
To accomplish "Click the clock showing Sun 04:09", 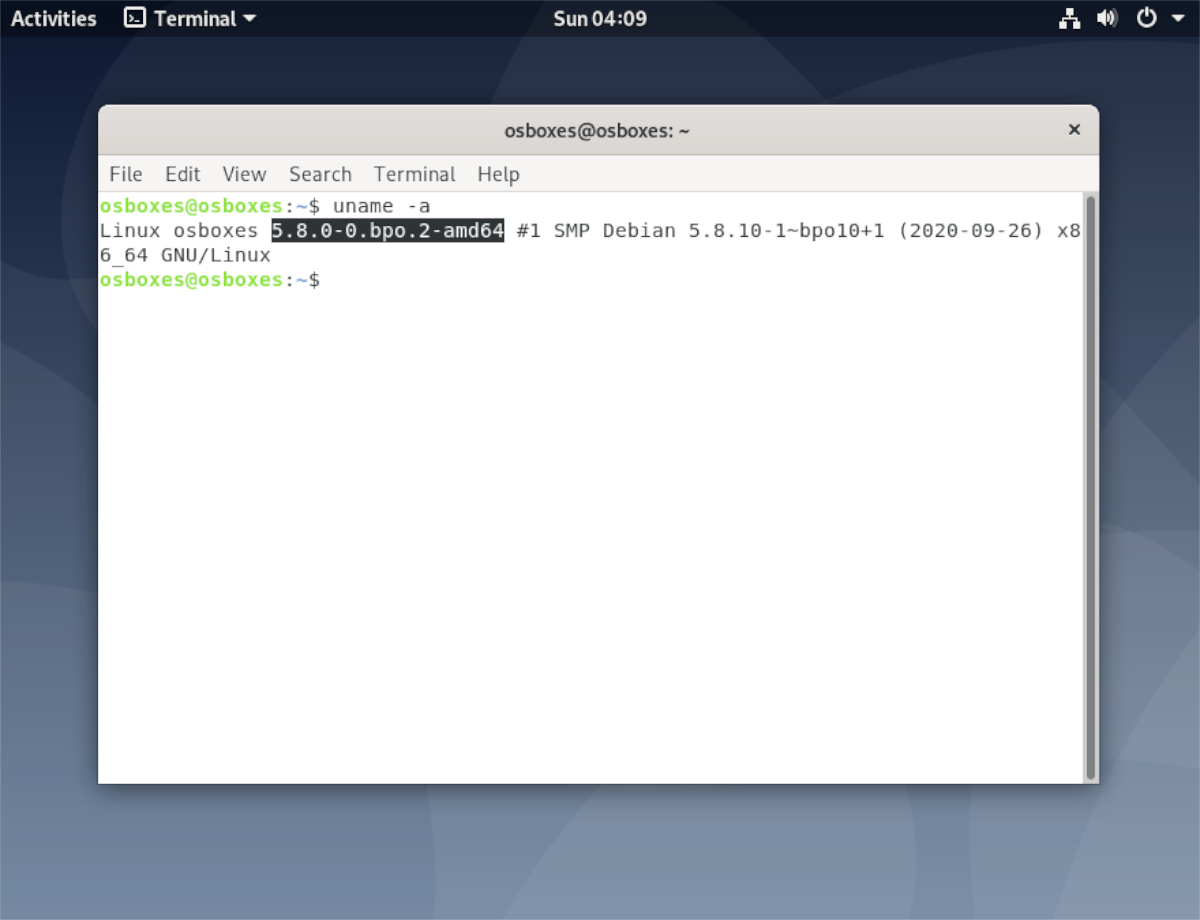I will click(599, 17).
